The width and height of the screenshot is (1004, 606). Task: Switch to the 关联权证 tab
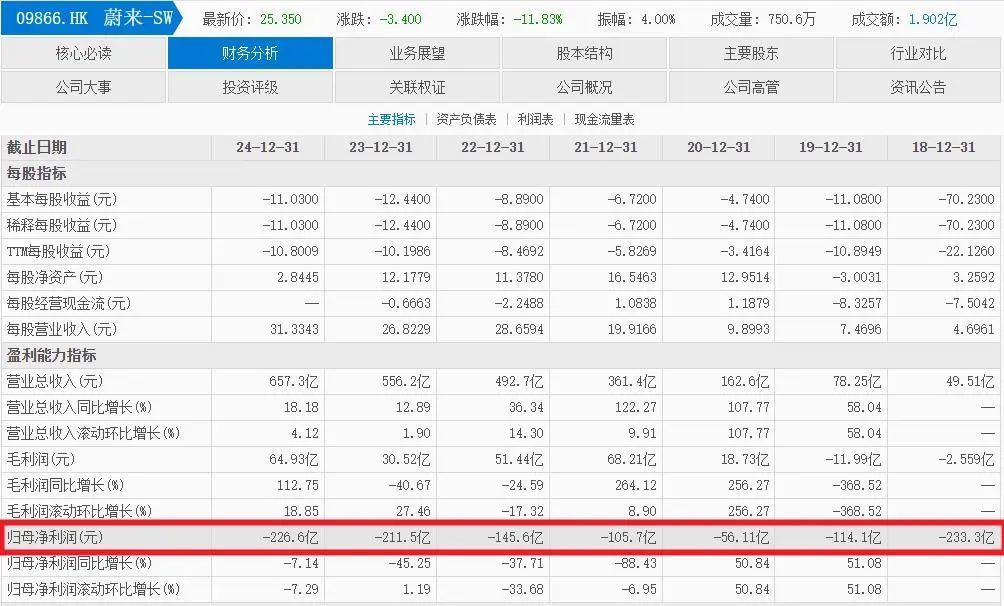click(x=417, y=87)
